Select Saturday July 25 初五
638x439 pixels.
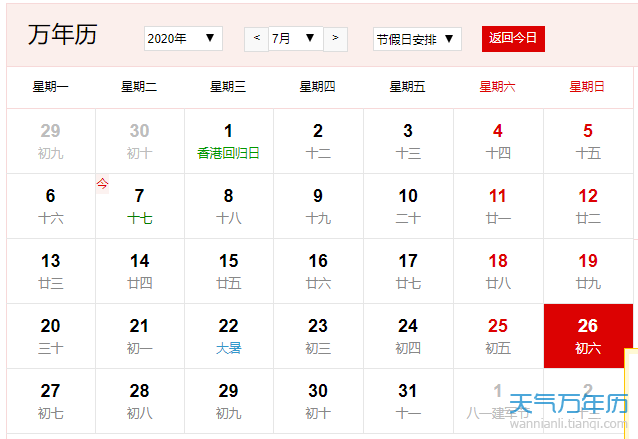tap(498, 336)
